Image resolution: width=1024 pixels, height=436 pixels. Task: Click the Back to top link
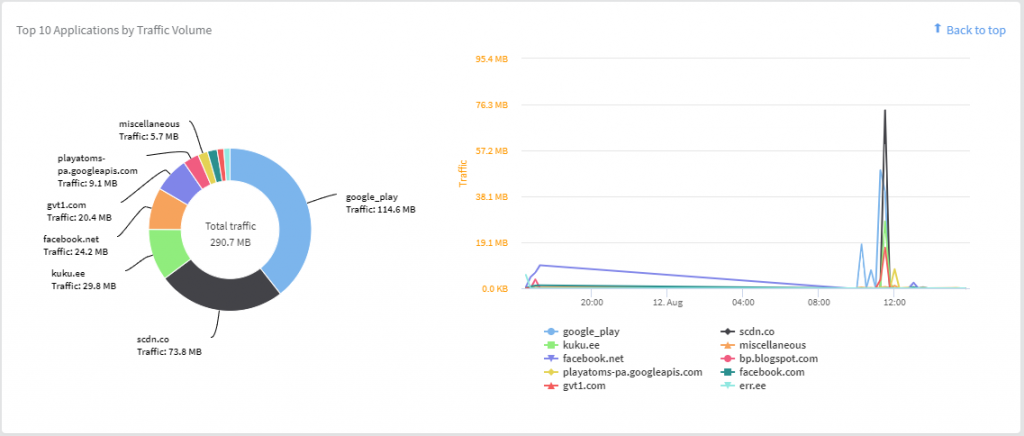(x=975, y=30)
